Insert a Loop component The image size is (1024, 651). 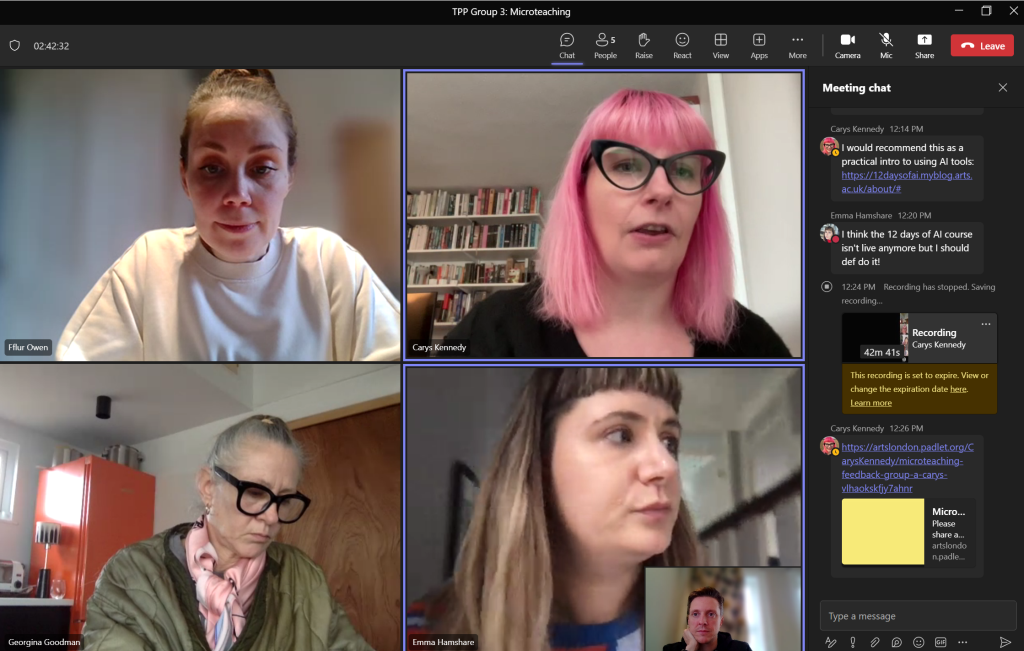pyautogui.click(x=897, y=642)
